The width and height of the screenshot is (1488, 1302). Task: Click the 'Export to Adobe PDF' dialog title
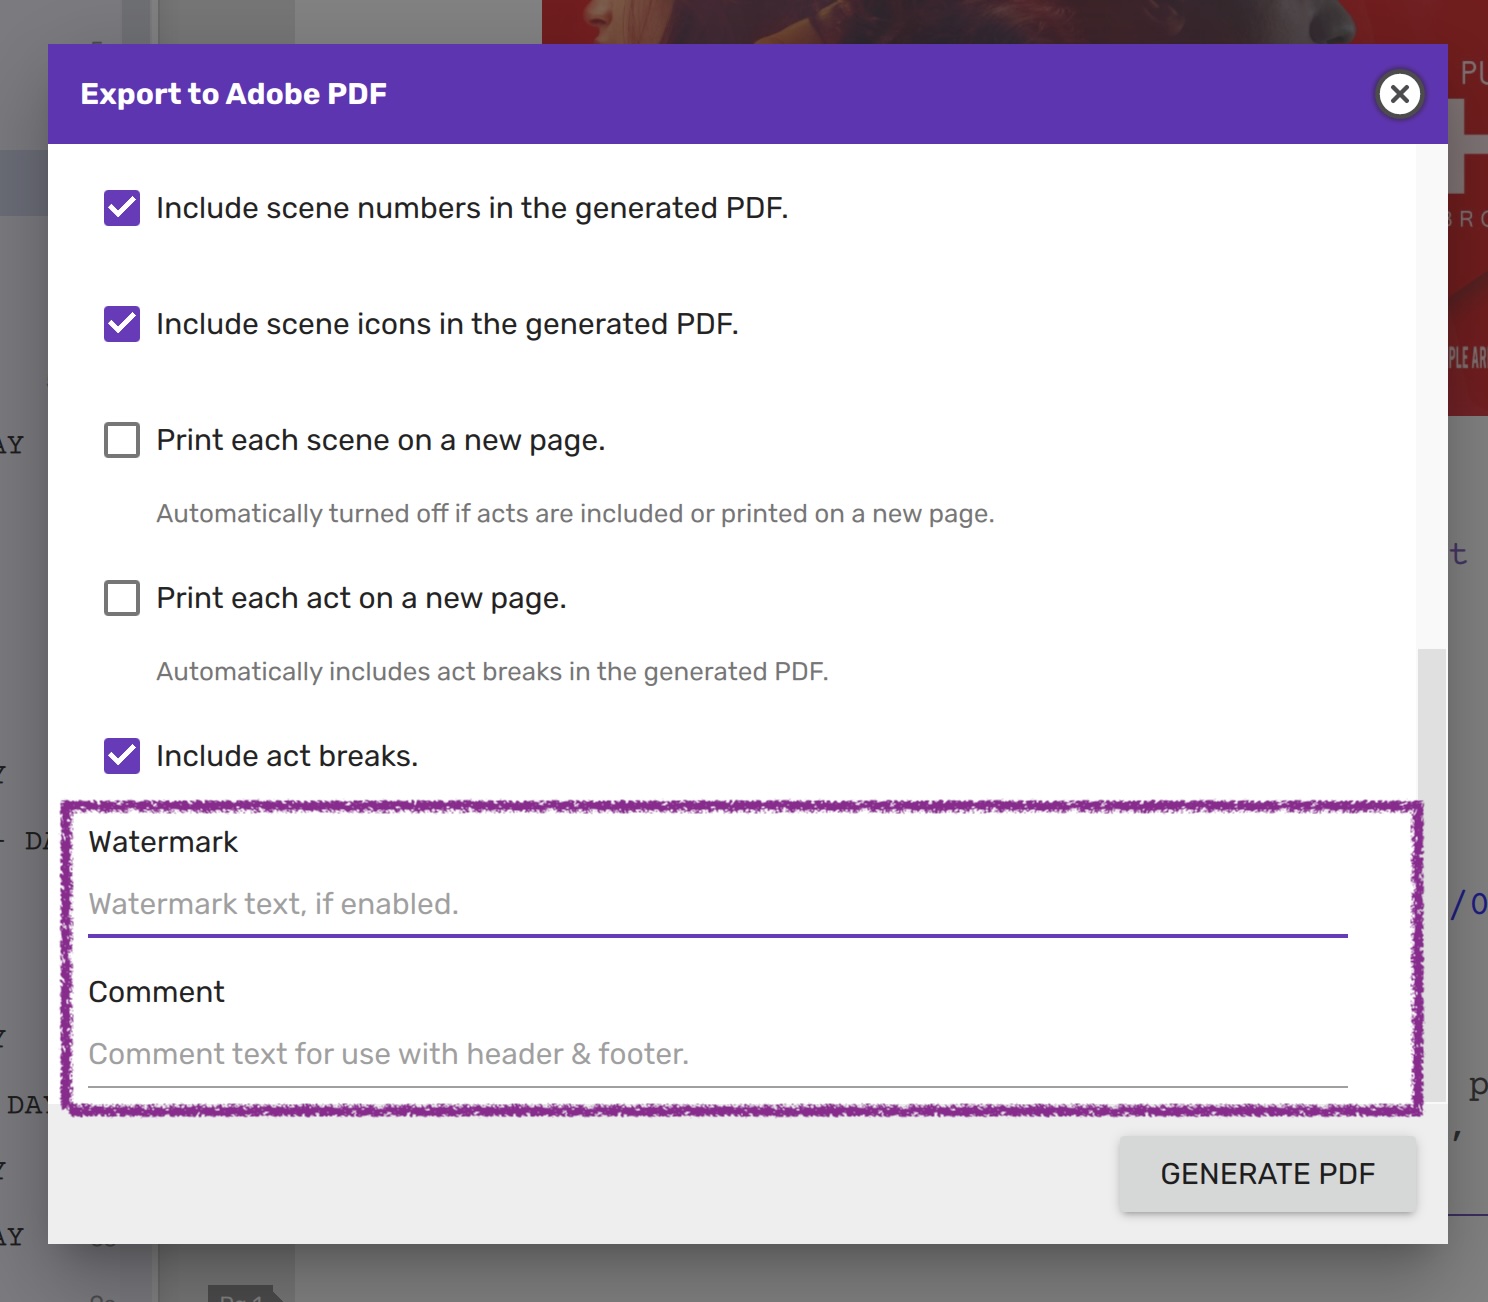(233, 94)
